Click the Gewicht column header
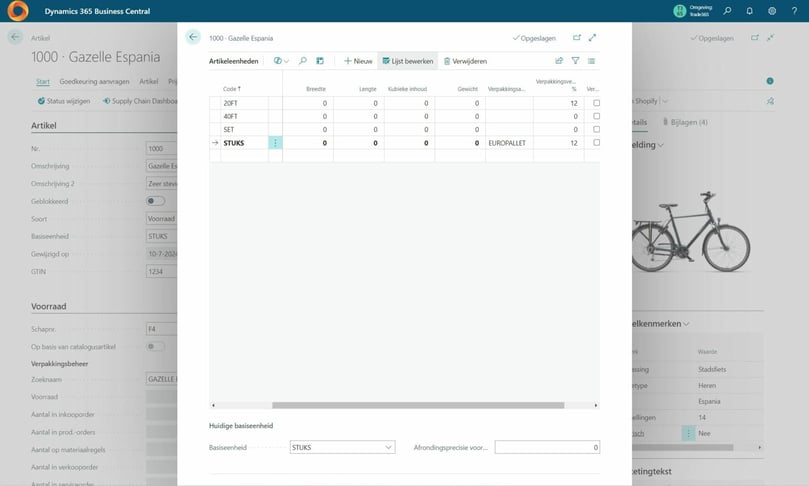The image size is (809, 486). point(467,89)
